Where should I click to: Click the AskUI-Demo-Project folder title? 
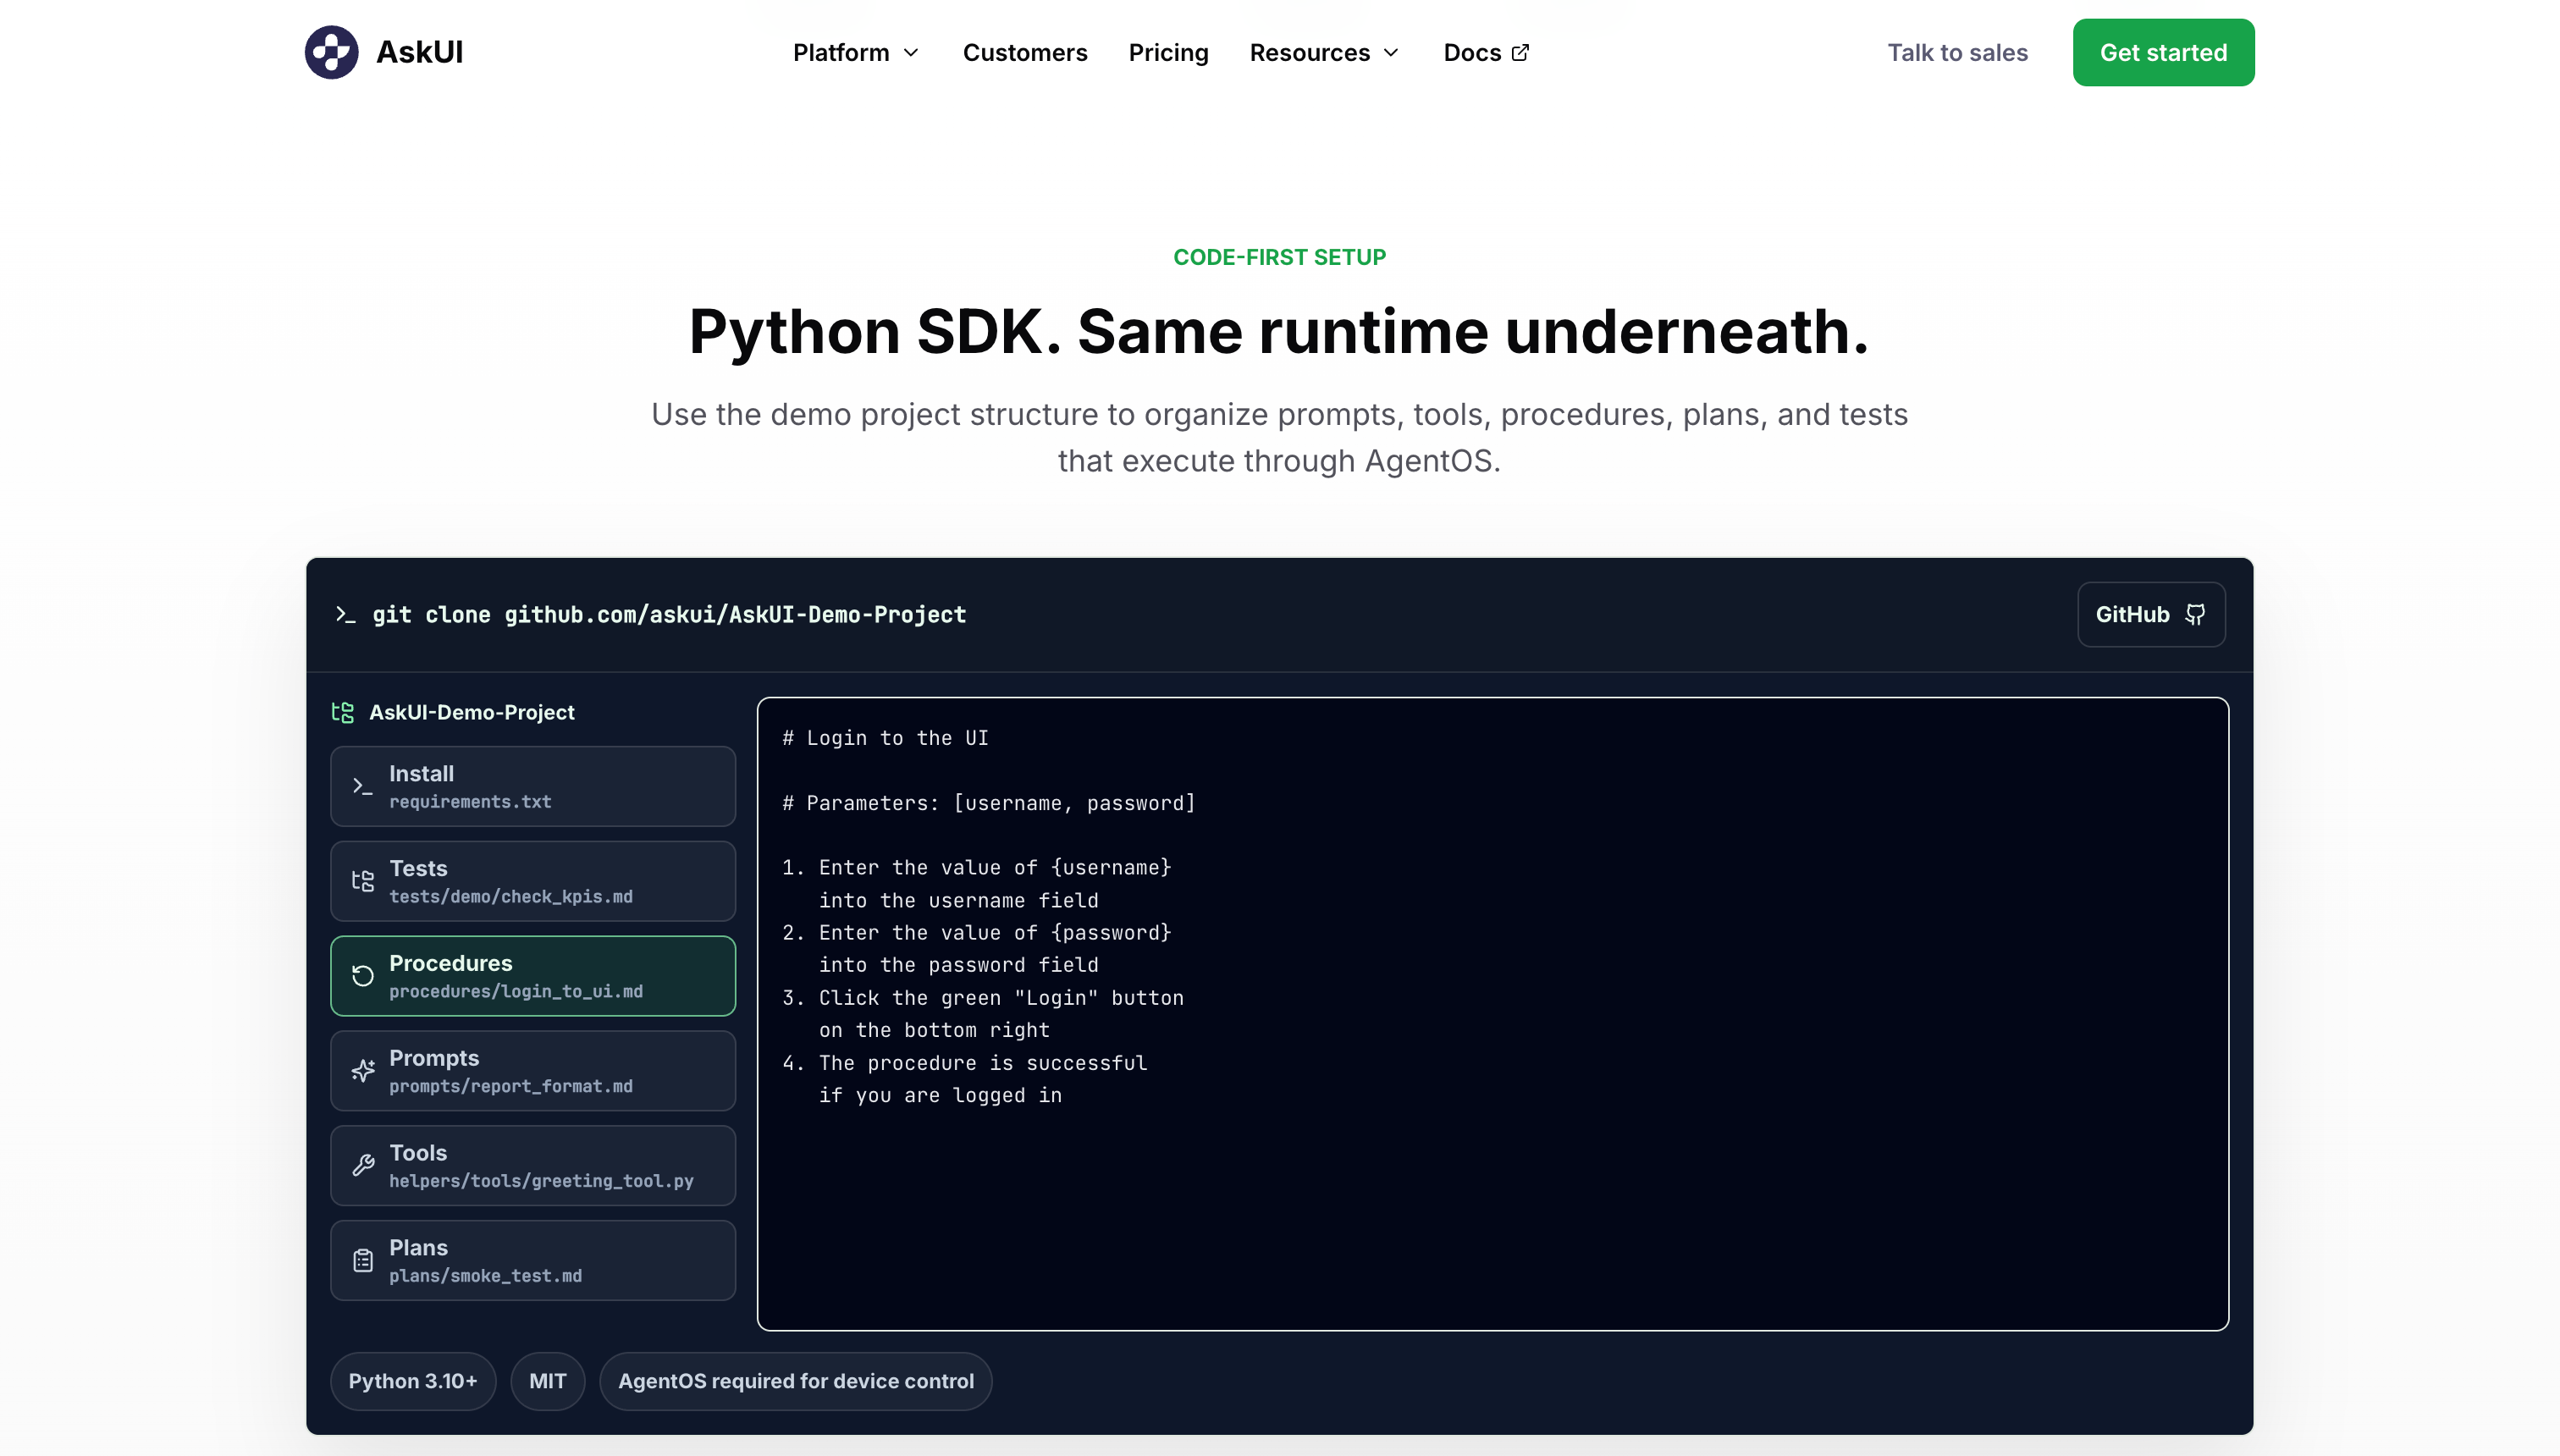point(472,712)
